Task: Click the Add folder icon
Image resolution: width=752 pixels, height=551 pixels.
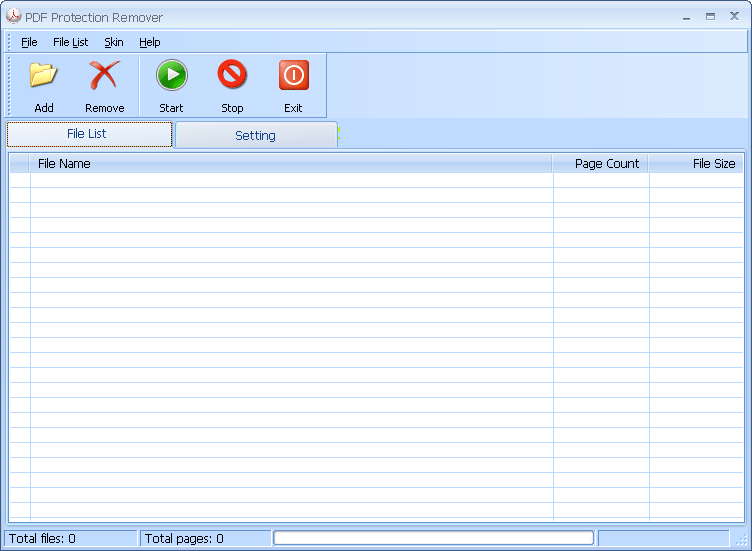Action: (x=43, y=75)
